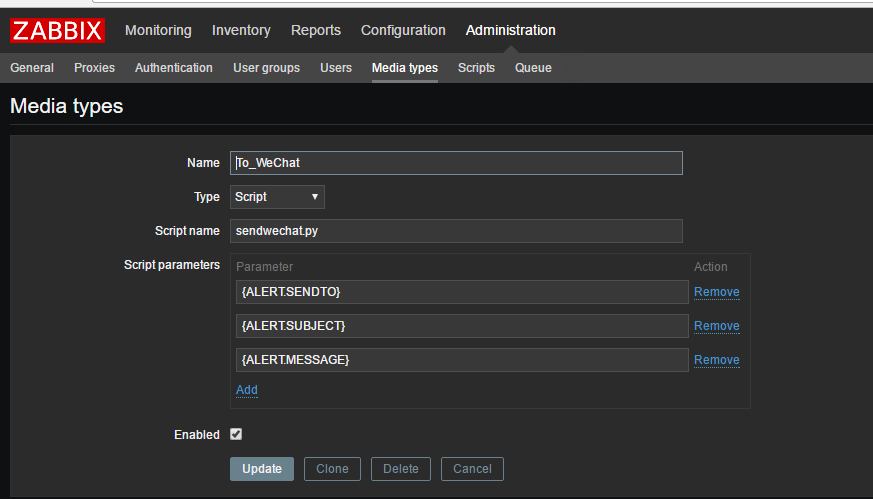Image resolution: width=873 pixels, height=499 pixels.
Task: Open the Type dropdown showing Script
Action: [277, 197]
